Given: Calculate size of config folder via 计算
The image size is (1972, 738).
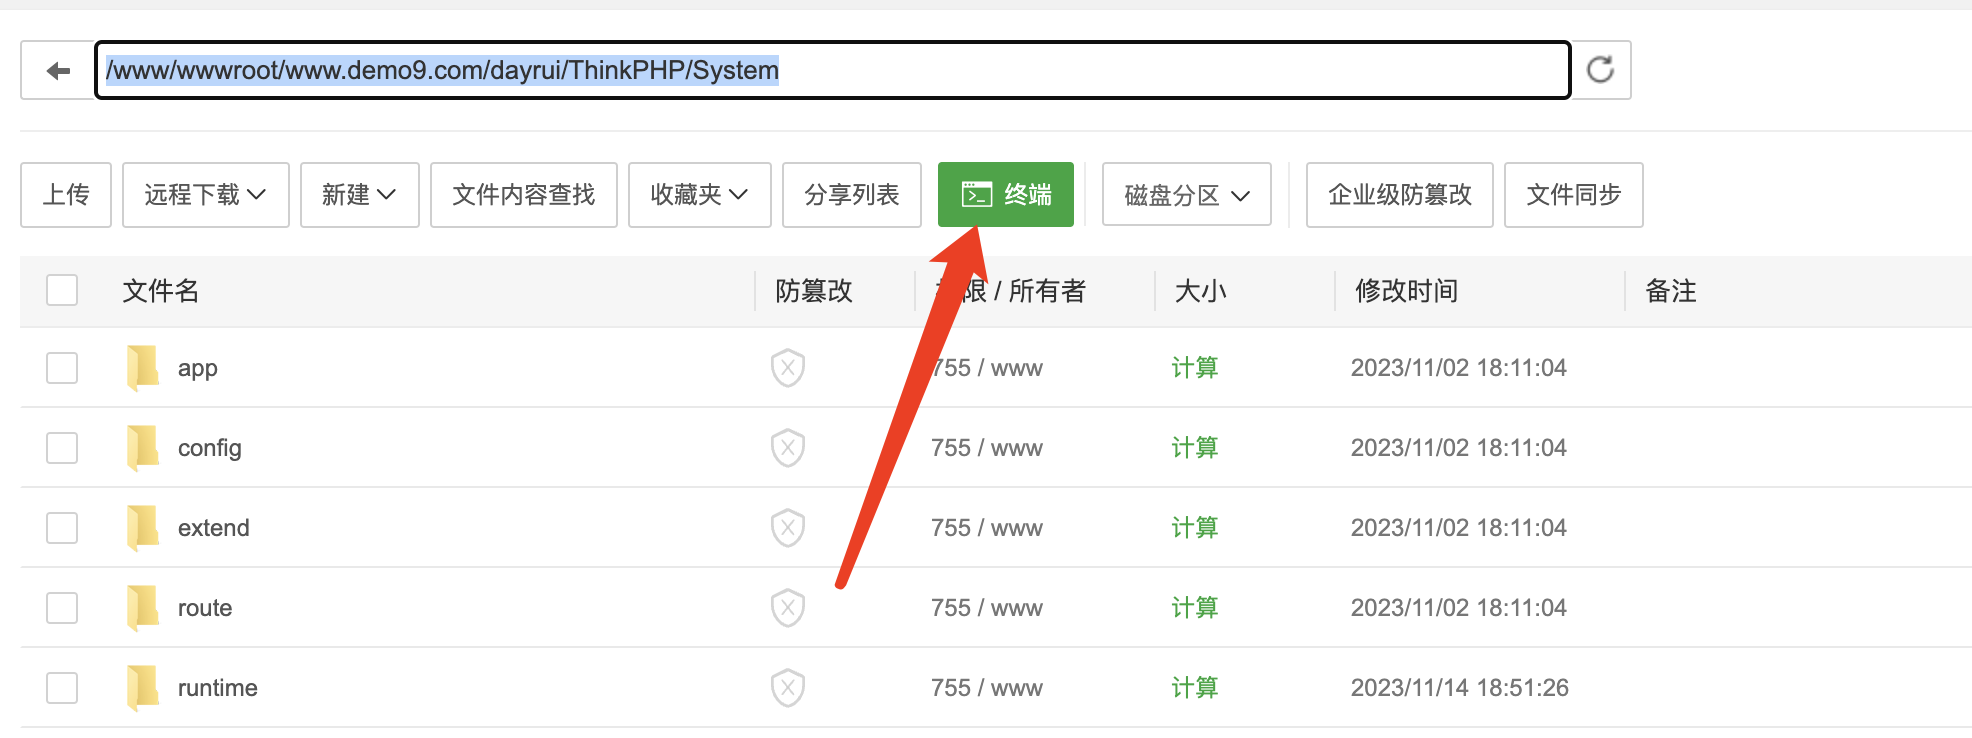Looking at the screenshot, I should [1195, 448].
